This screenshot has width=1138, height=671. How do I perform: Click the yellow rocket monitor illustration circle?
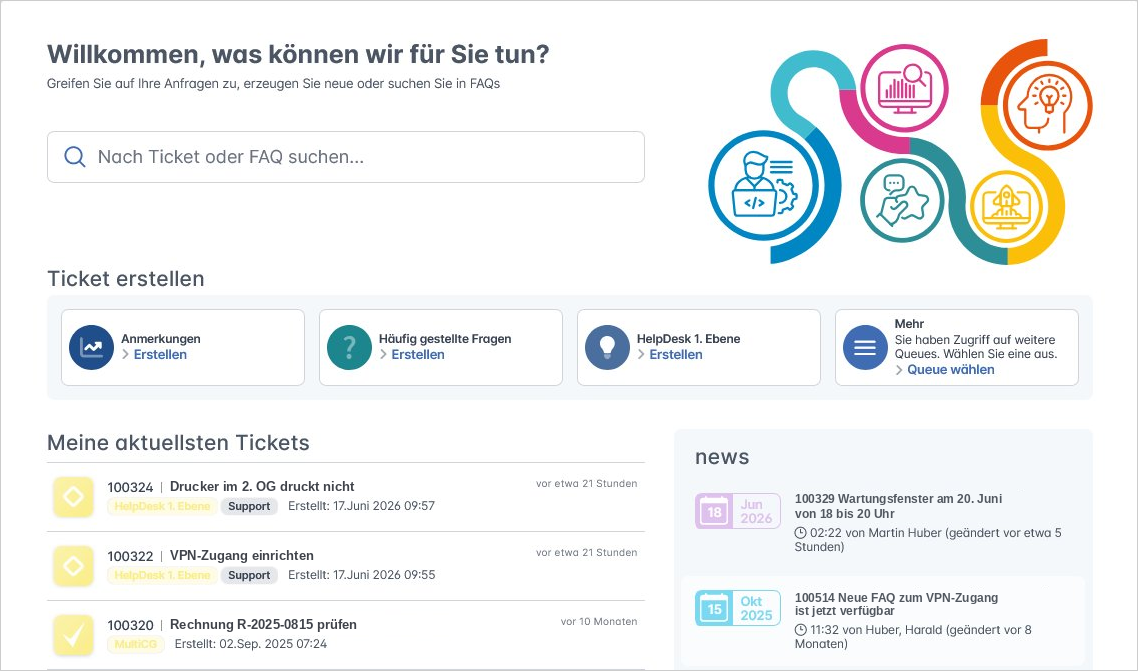tap(1006, 206)
